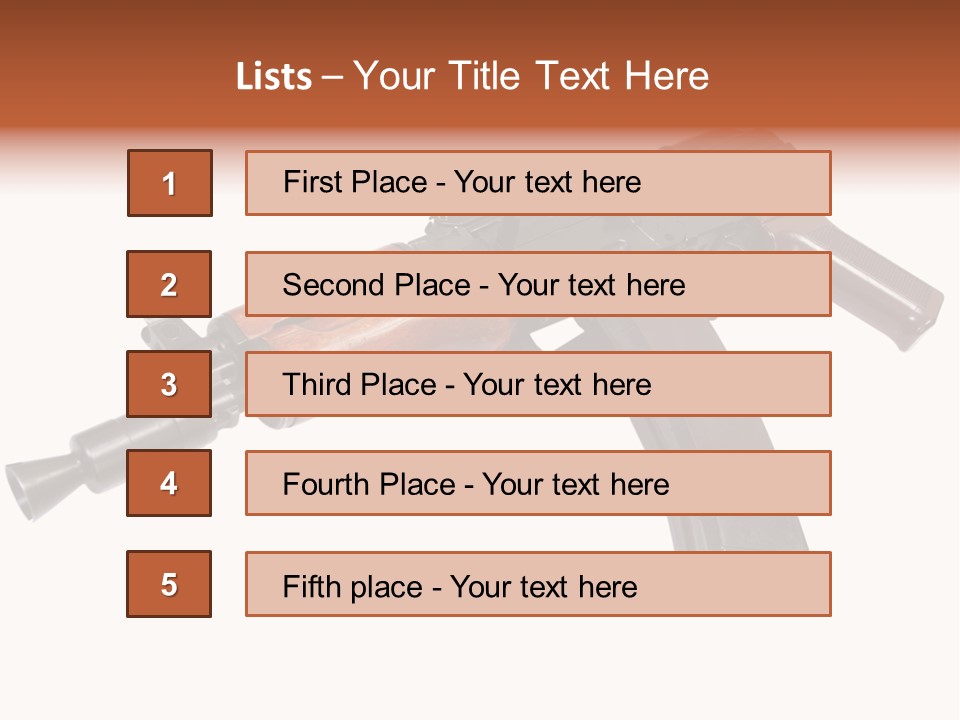Click the number 1 box

pyautogui.click(x=170, y=183)
